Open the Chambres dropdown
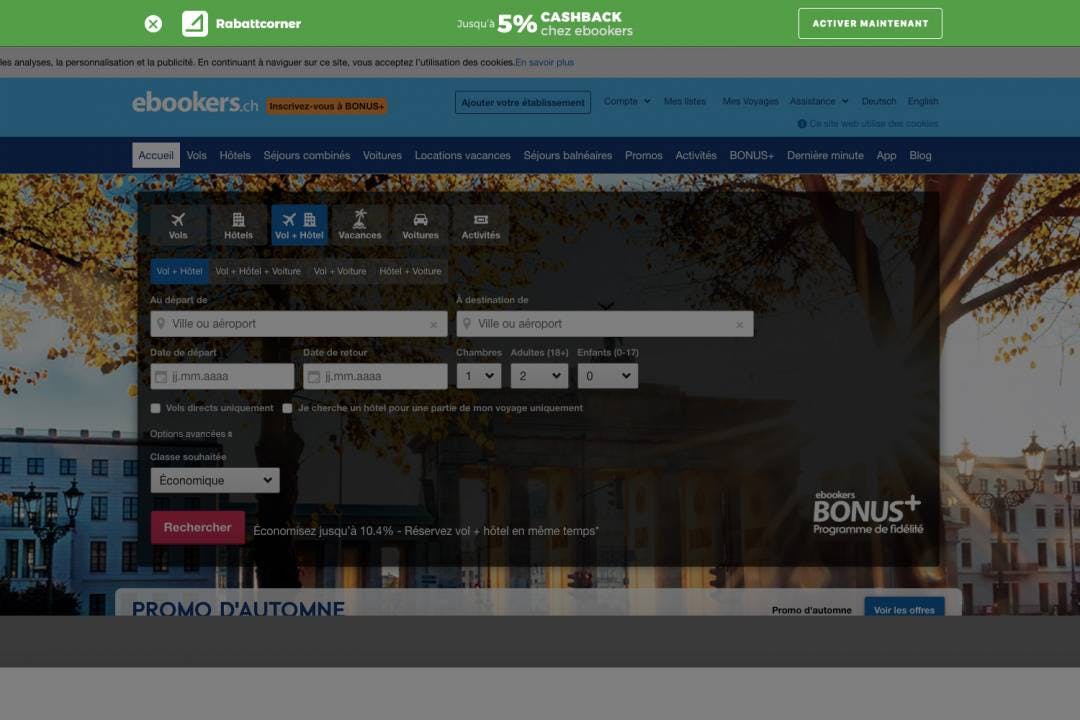Screen dimensions: 1080x720 tap(479, 375)
